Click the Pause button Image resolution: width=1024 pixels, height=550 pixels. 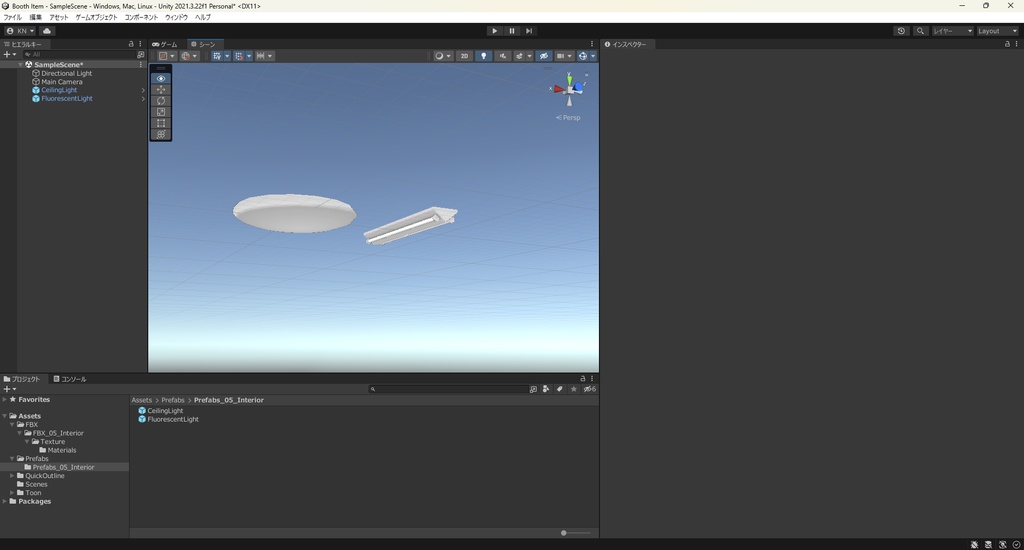tap(512, 31)
